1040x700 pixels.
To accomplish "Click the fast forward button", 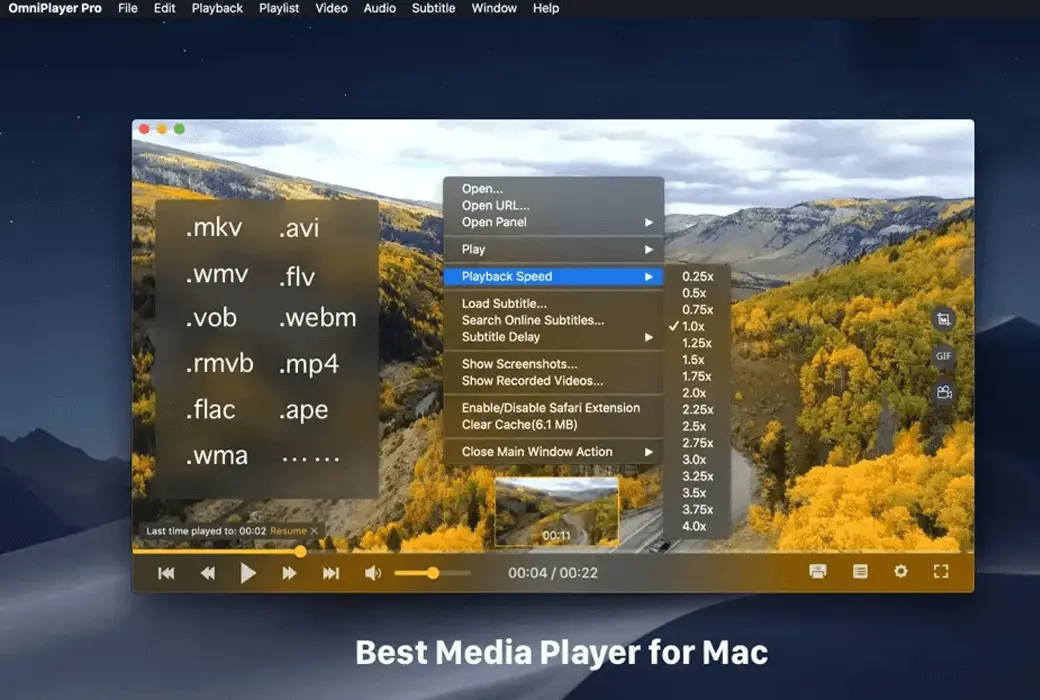I will (289, 573).
